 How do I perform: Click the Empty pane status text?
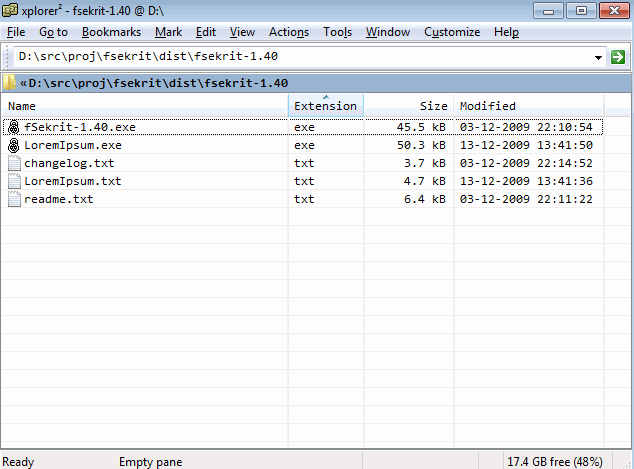150,462
